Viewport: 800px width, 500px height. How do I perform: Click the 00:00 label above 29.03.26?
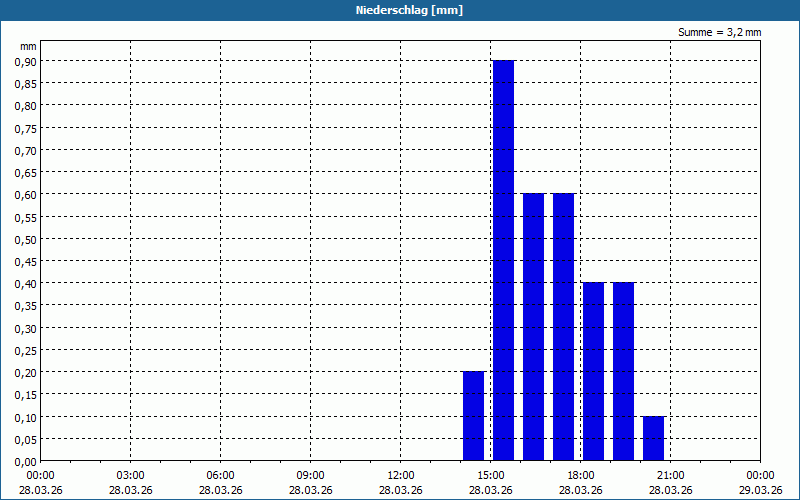point(760,476)
